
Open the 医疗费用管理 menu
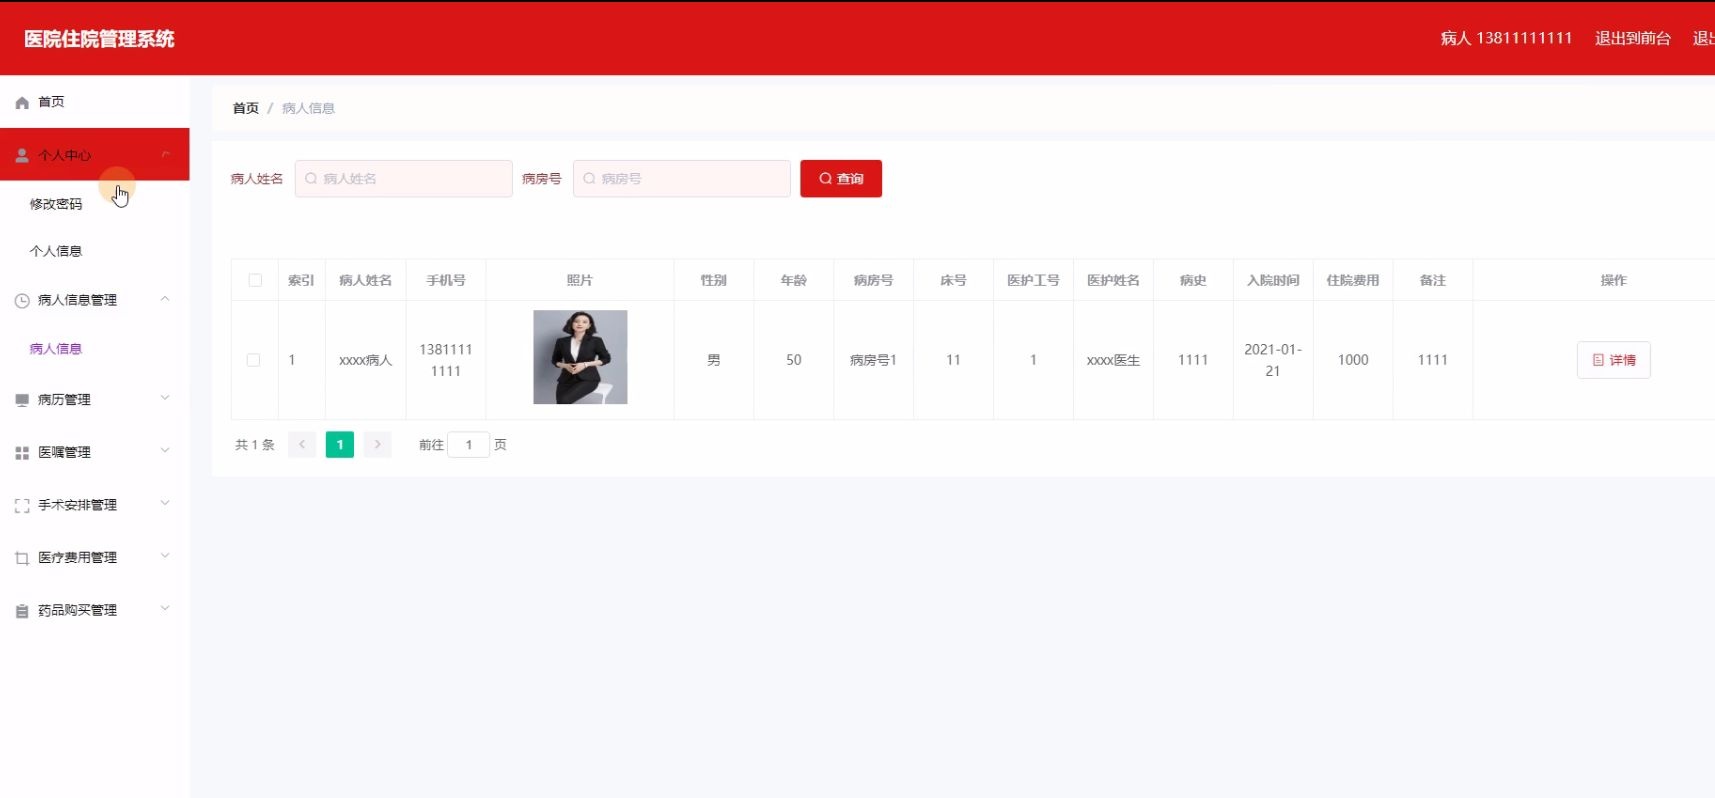tap(95, 557)
